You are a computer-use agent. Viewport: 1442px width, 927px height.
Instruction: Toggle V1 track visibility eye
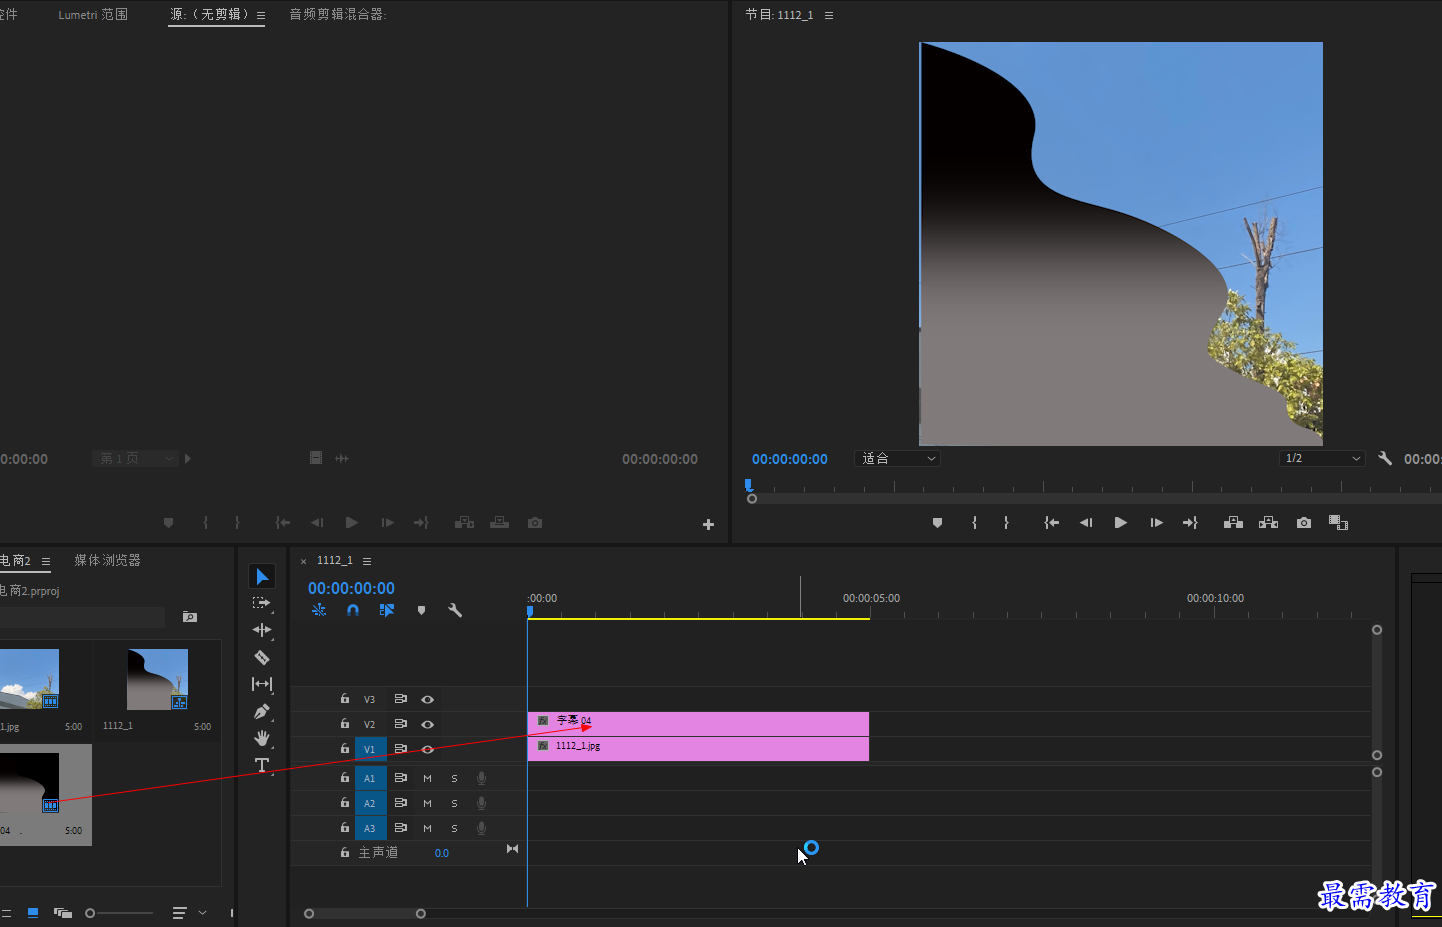tap(427, 749)
